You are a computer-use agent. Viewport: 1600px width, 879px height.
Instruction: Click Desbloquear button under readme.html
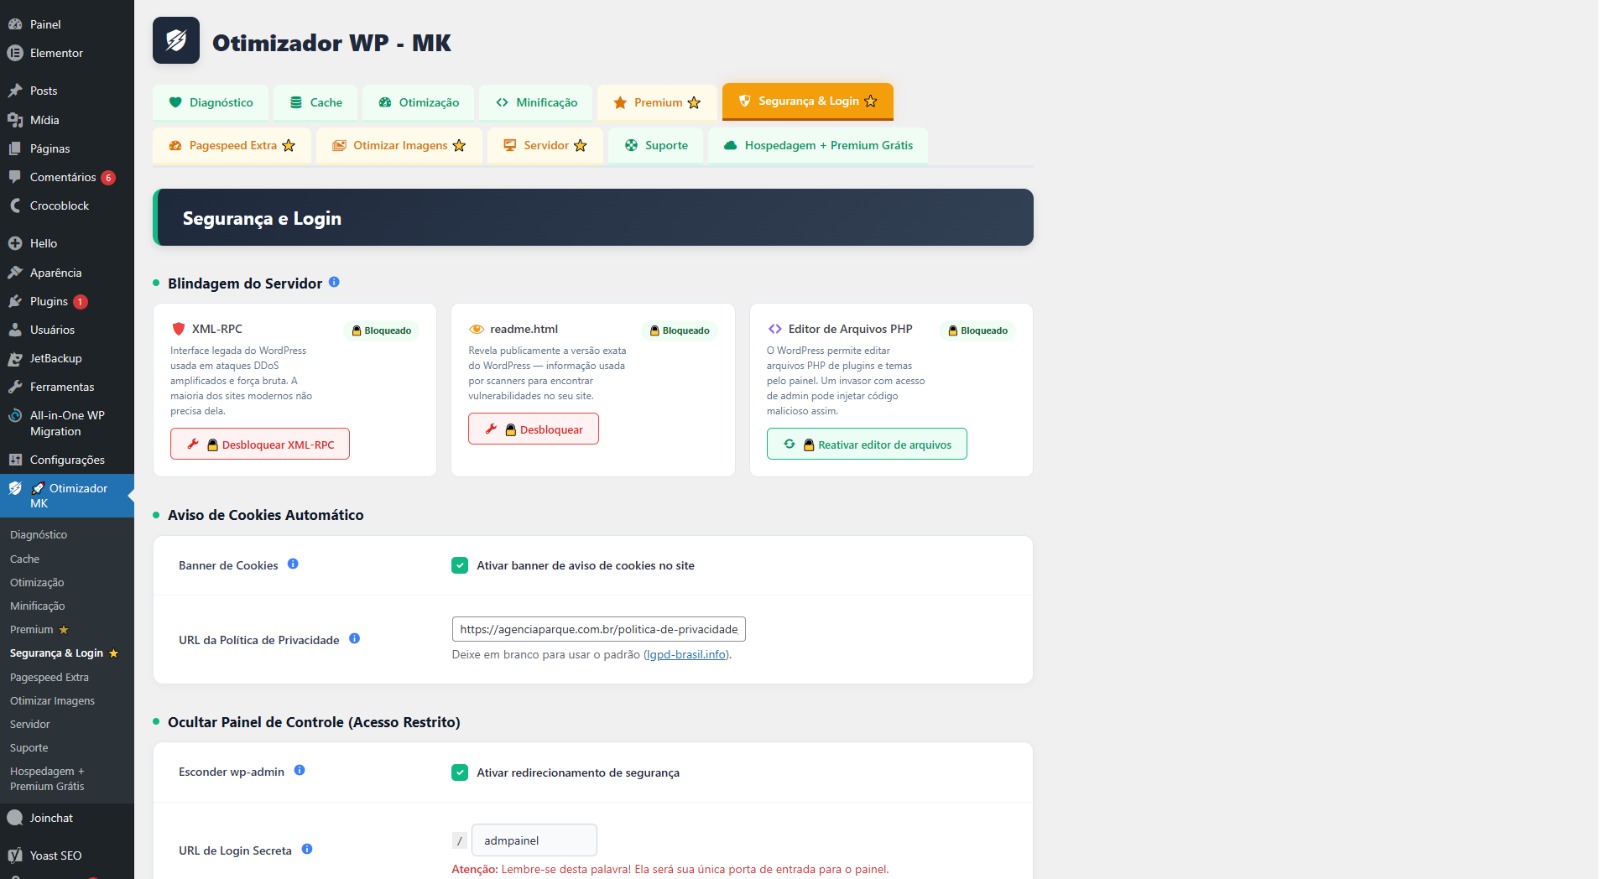click(533, 429)
